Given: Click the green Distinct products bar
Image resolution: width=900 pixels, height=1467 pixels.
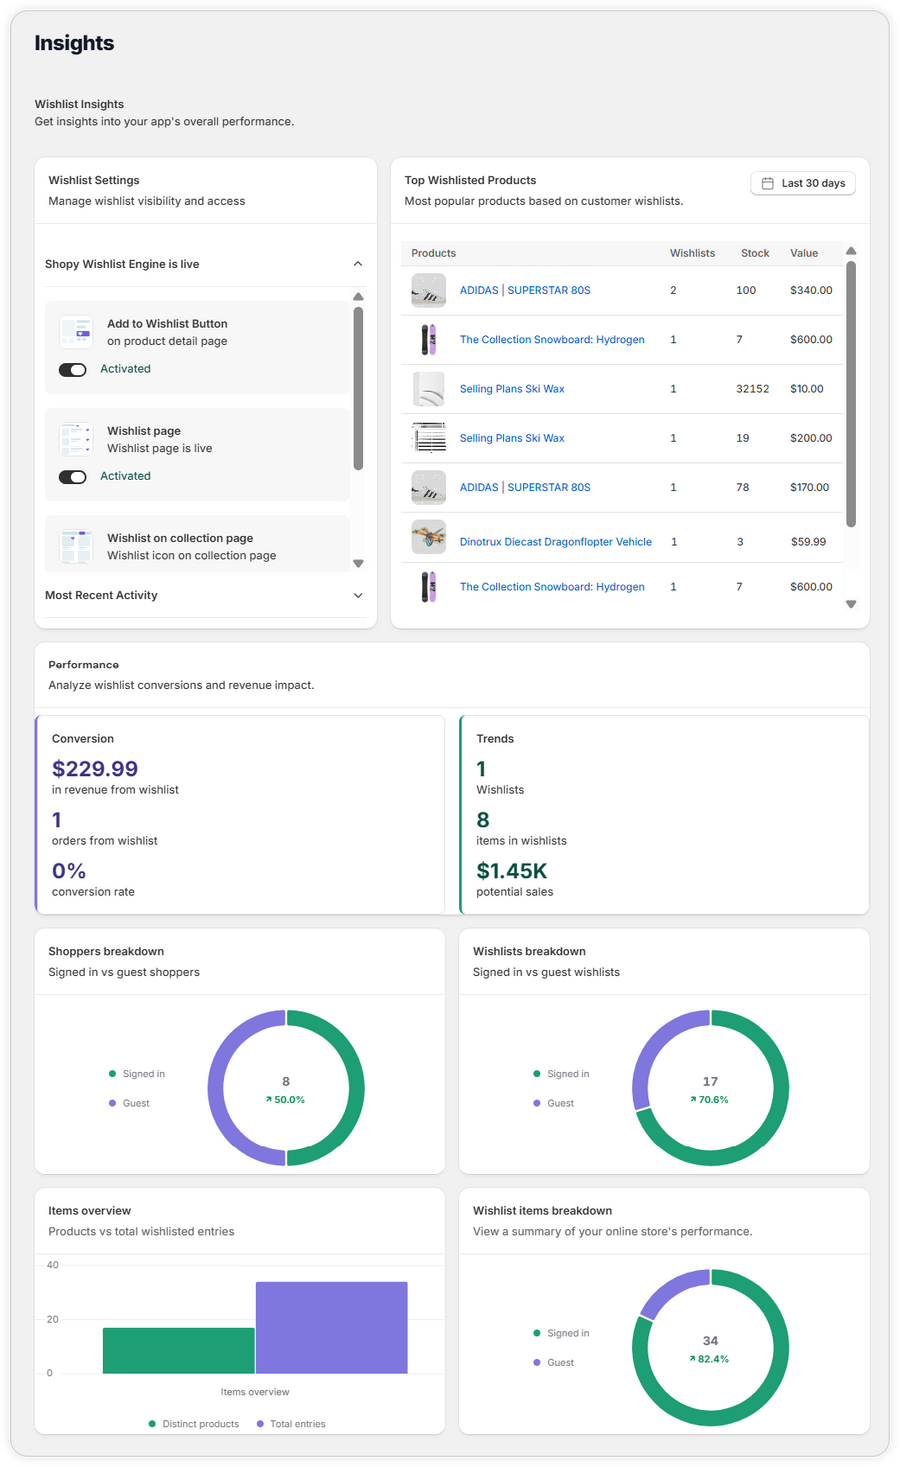Looking at the screenshot, I should coord(178,1350).
